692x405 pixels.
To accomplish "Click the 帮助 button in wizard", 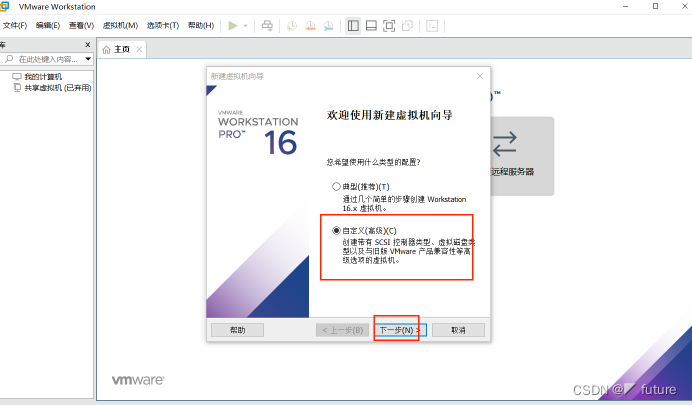I will 237,330.
